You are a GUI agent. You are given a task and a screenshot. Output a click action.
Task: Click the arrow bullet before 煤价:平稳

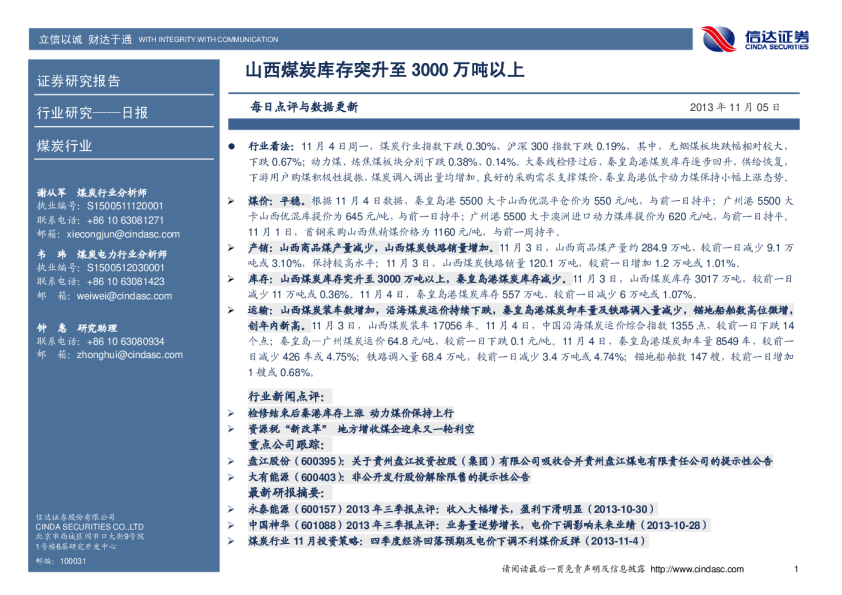point(233,201)
